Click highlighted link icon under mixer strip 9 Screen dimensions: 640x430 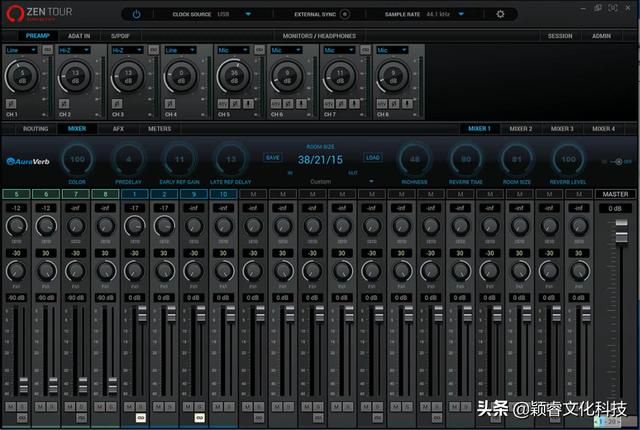(x=200, y=418)
